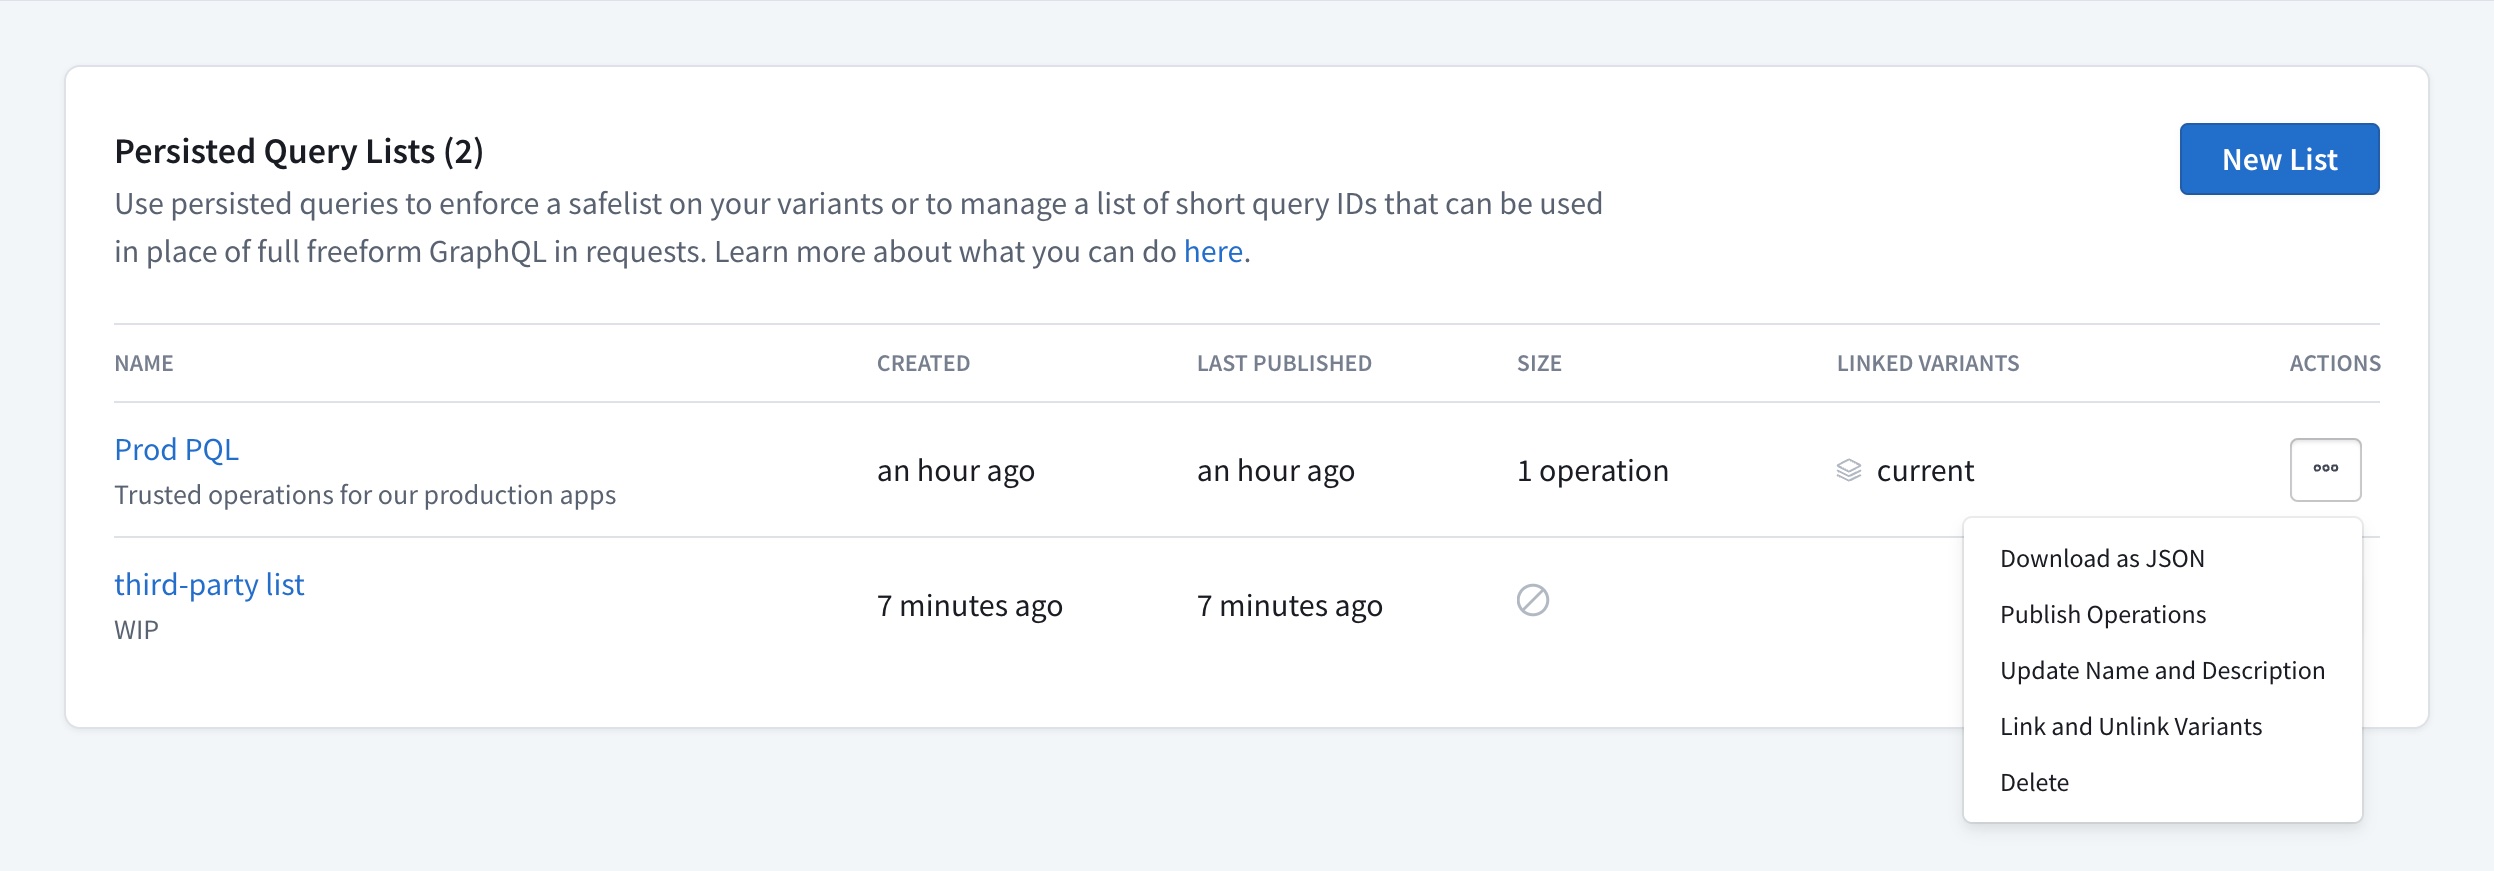This screenshot has width=2494, height=871.
Task: Click the SIZE column header
Action: click(1539, 363)
